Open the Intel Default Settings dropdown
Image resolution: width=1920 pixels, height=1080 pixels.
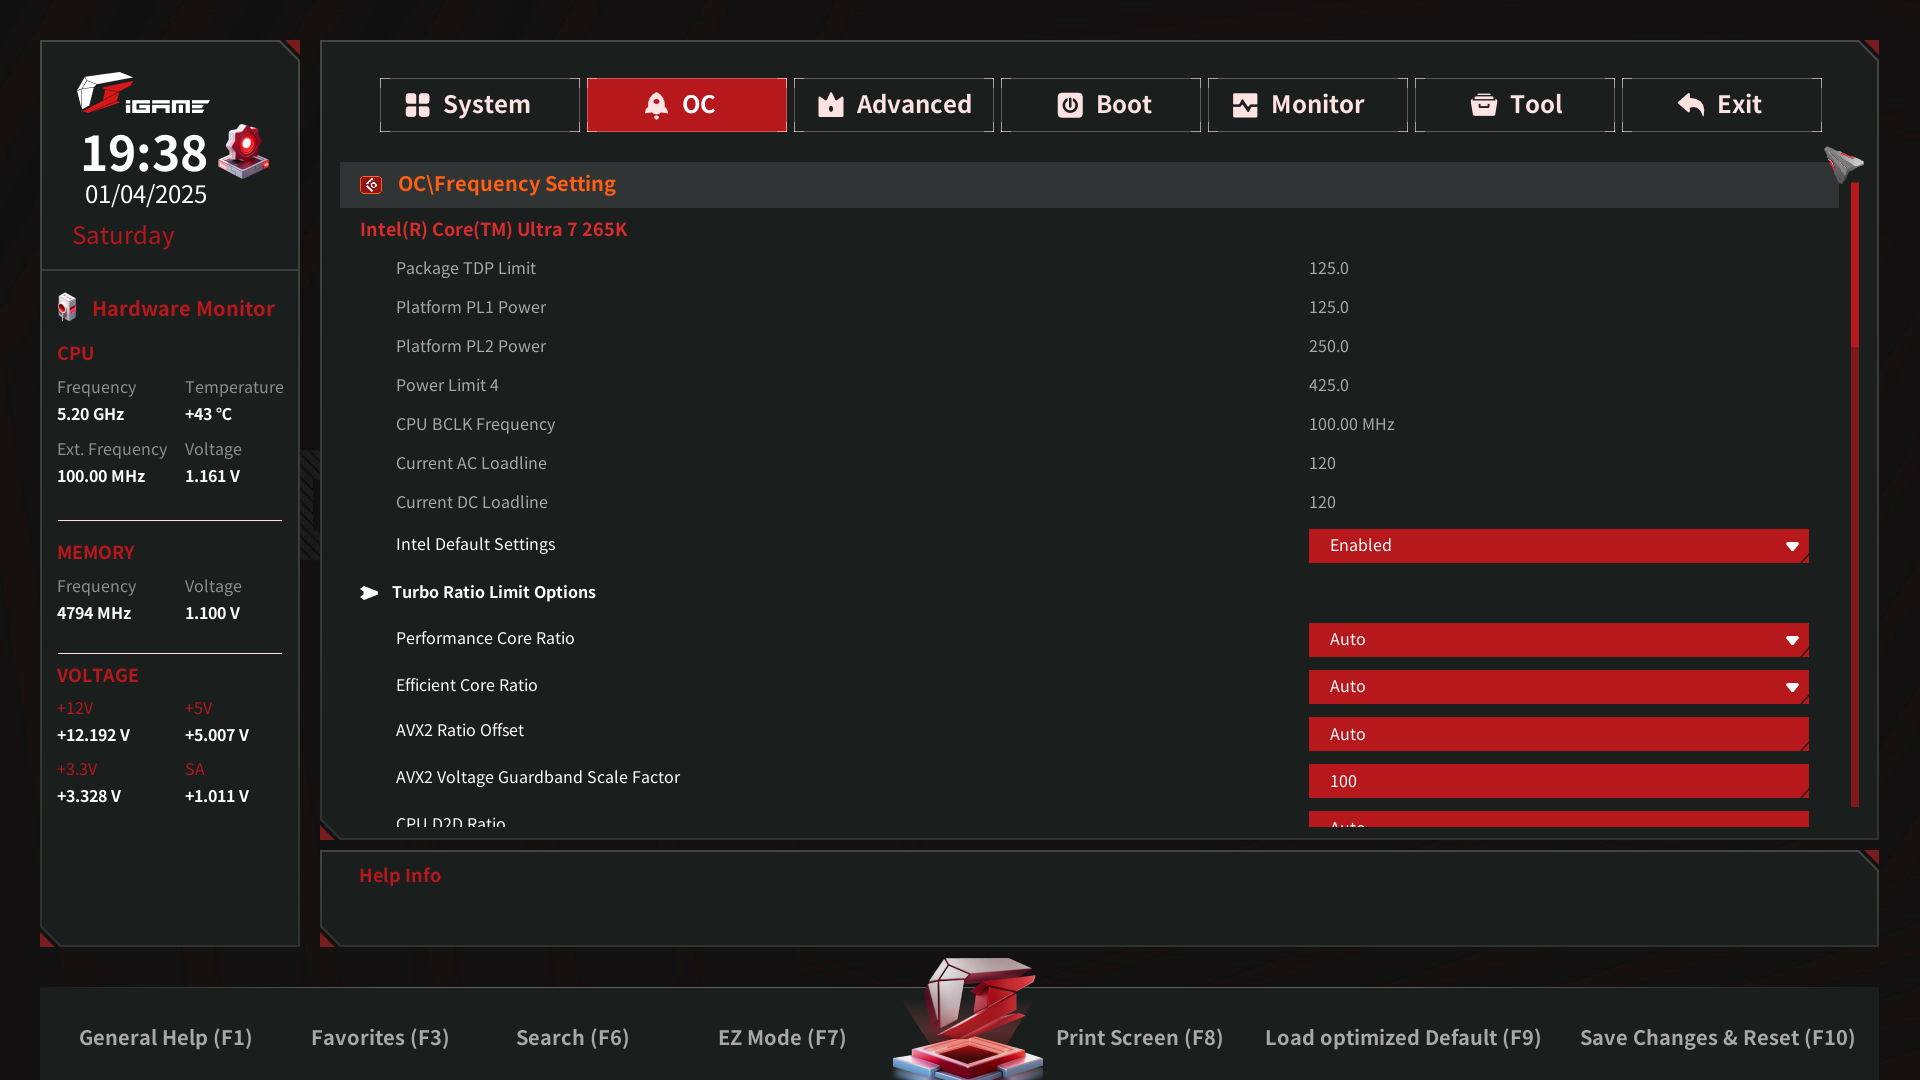(x=1558, y=546)
